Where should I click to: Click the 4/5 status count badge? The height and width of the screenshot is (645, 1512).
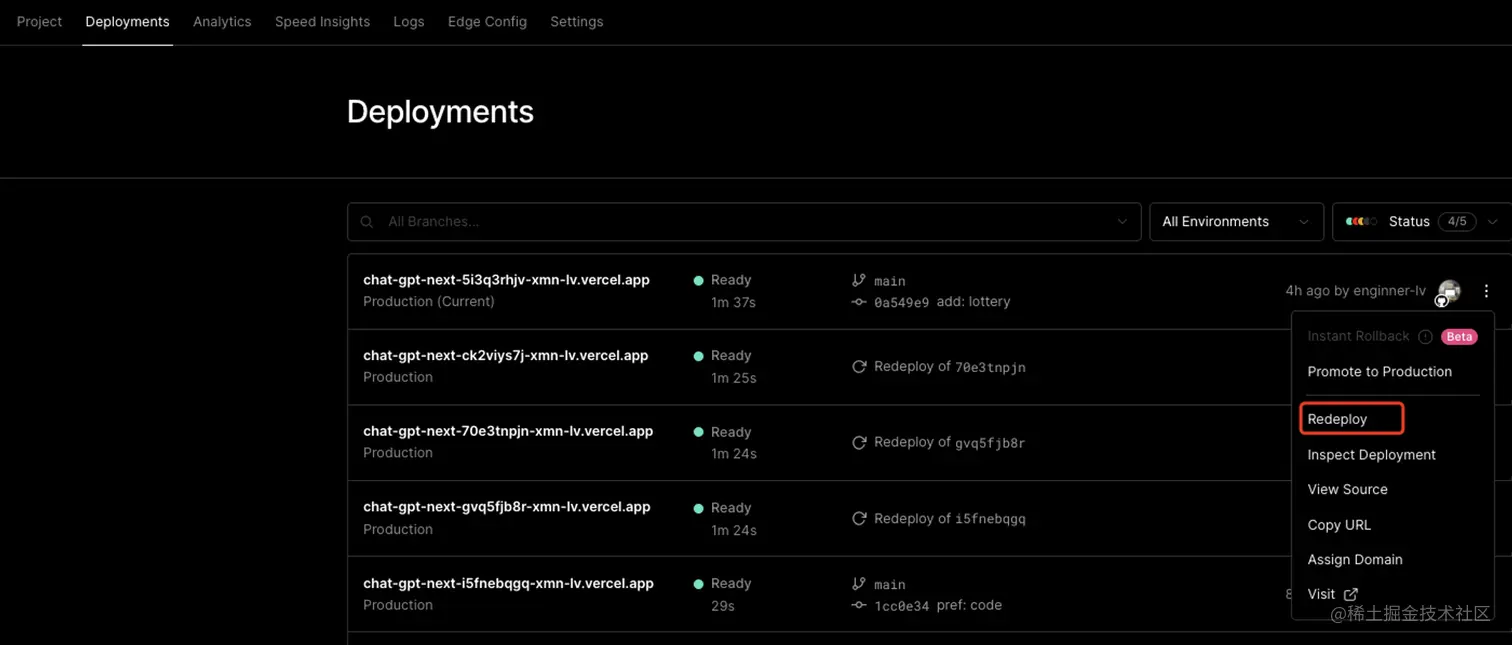point(1457,222)
